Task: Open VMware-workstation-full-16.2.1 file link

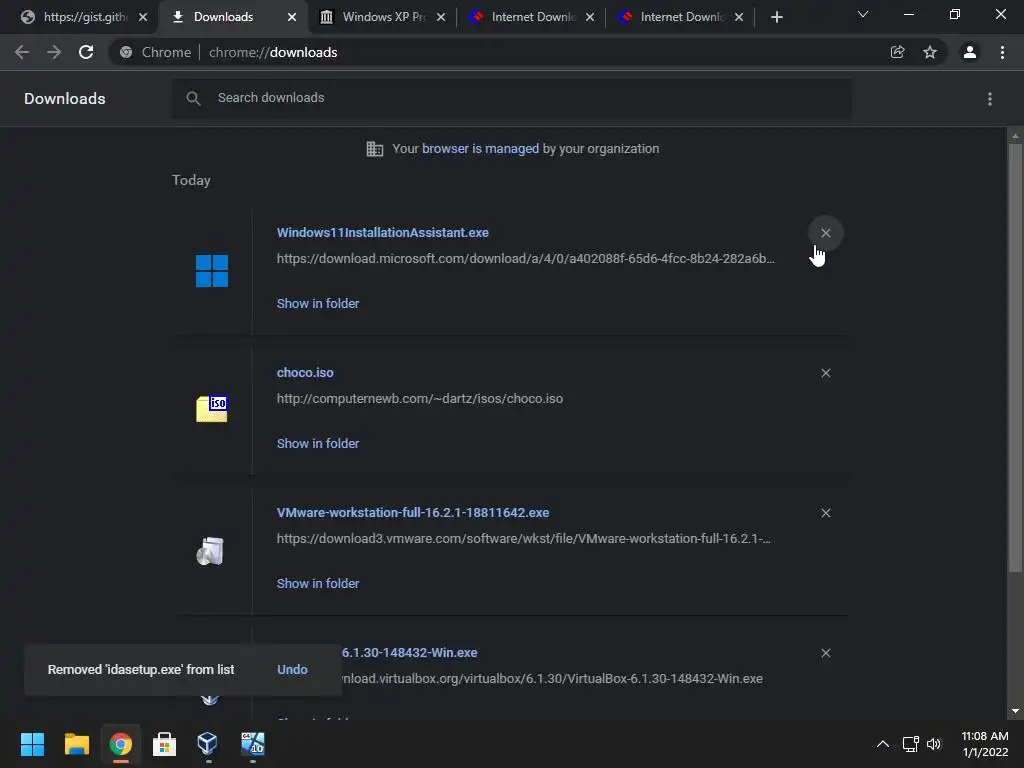Action: pyautogui.click(x=413, y=513)
